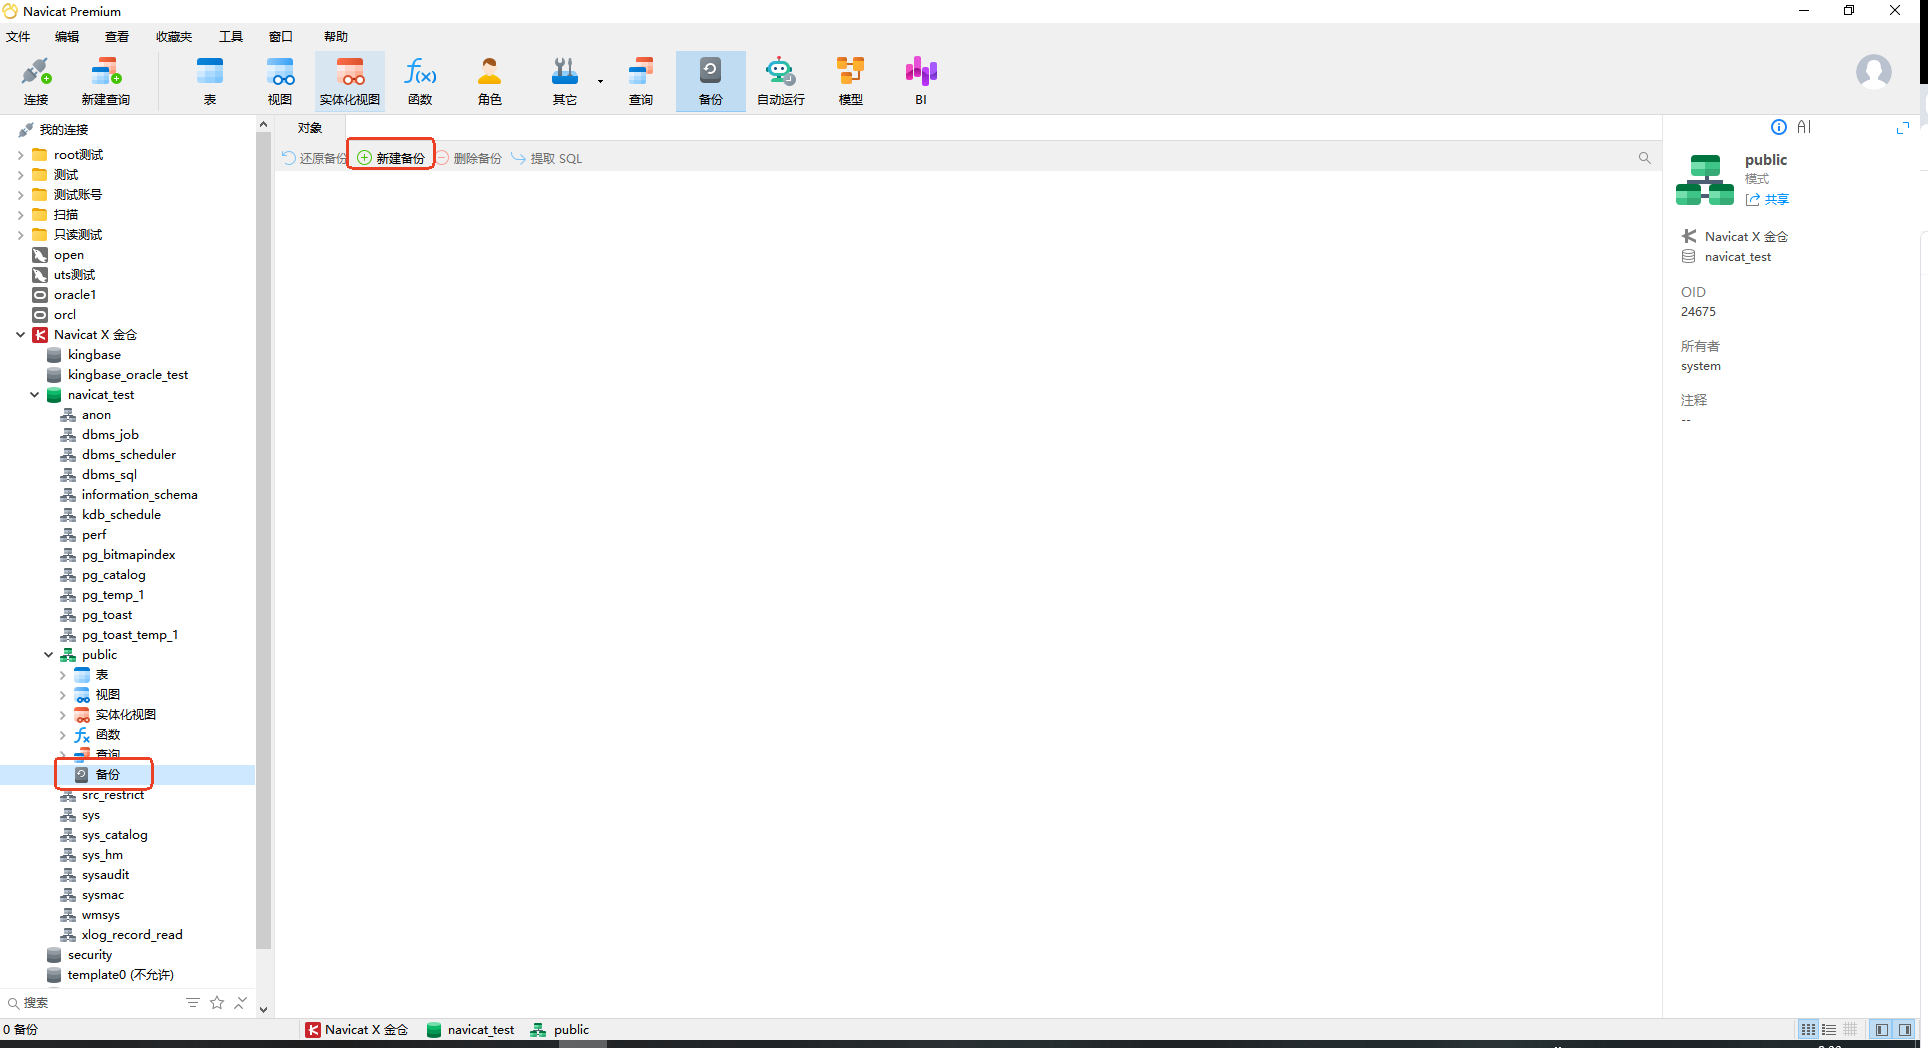Screen dimensions: 1928x1048
Task: Show the information panel via the info icon
Action: [1778, 127]
